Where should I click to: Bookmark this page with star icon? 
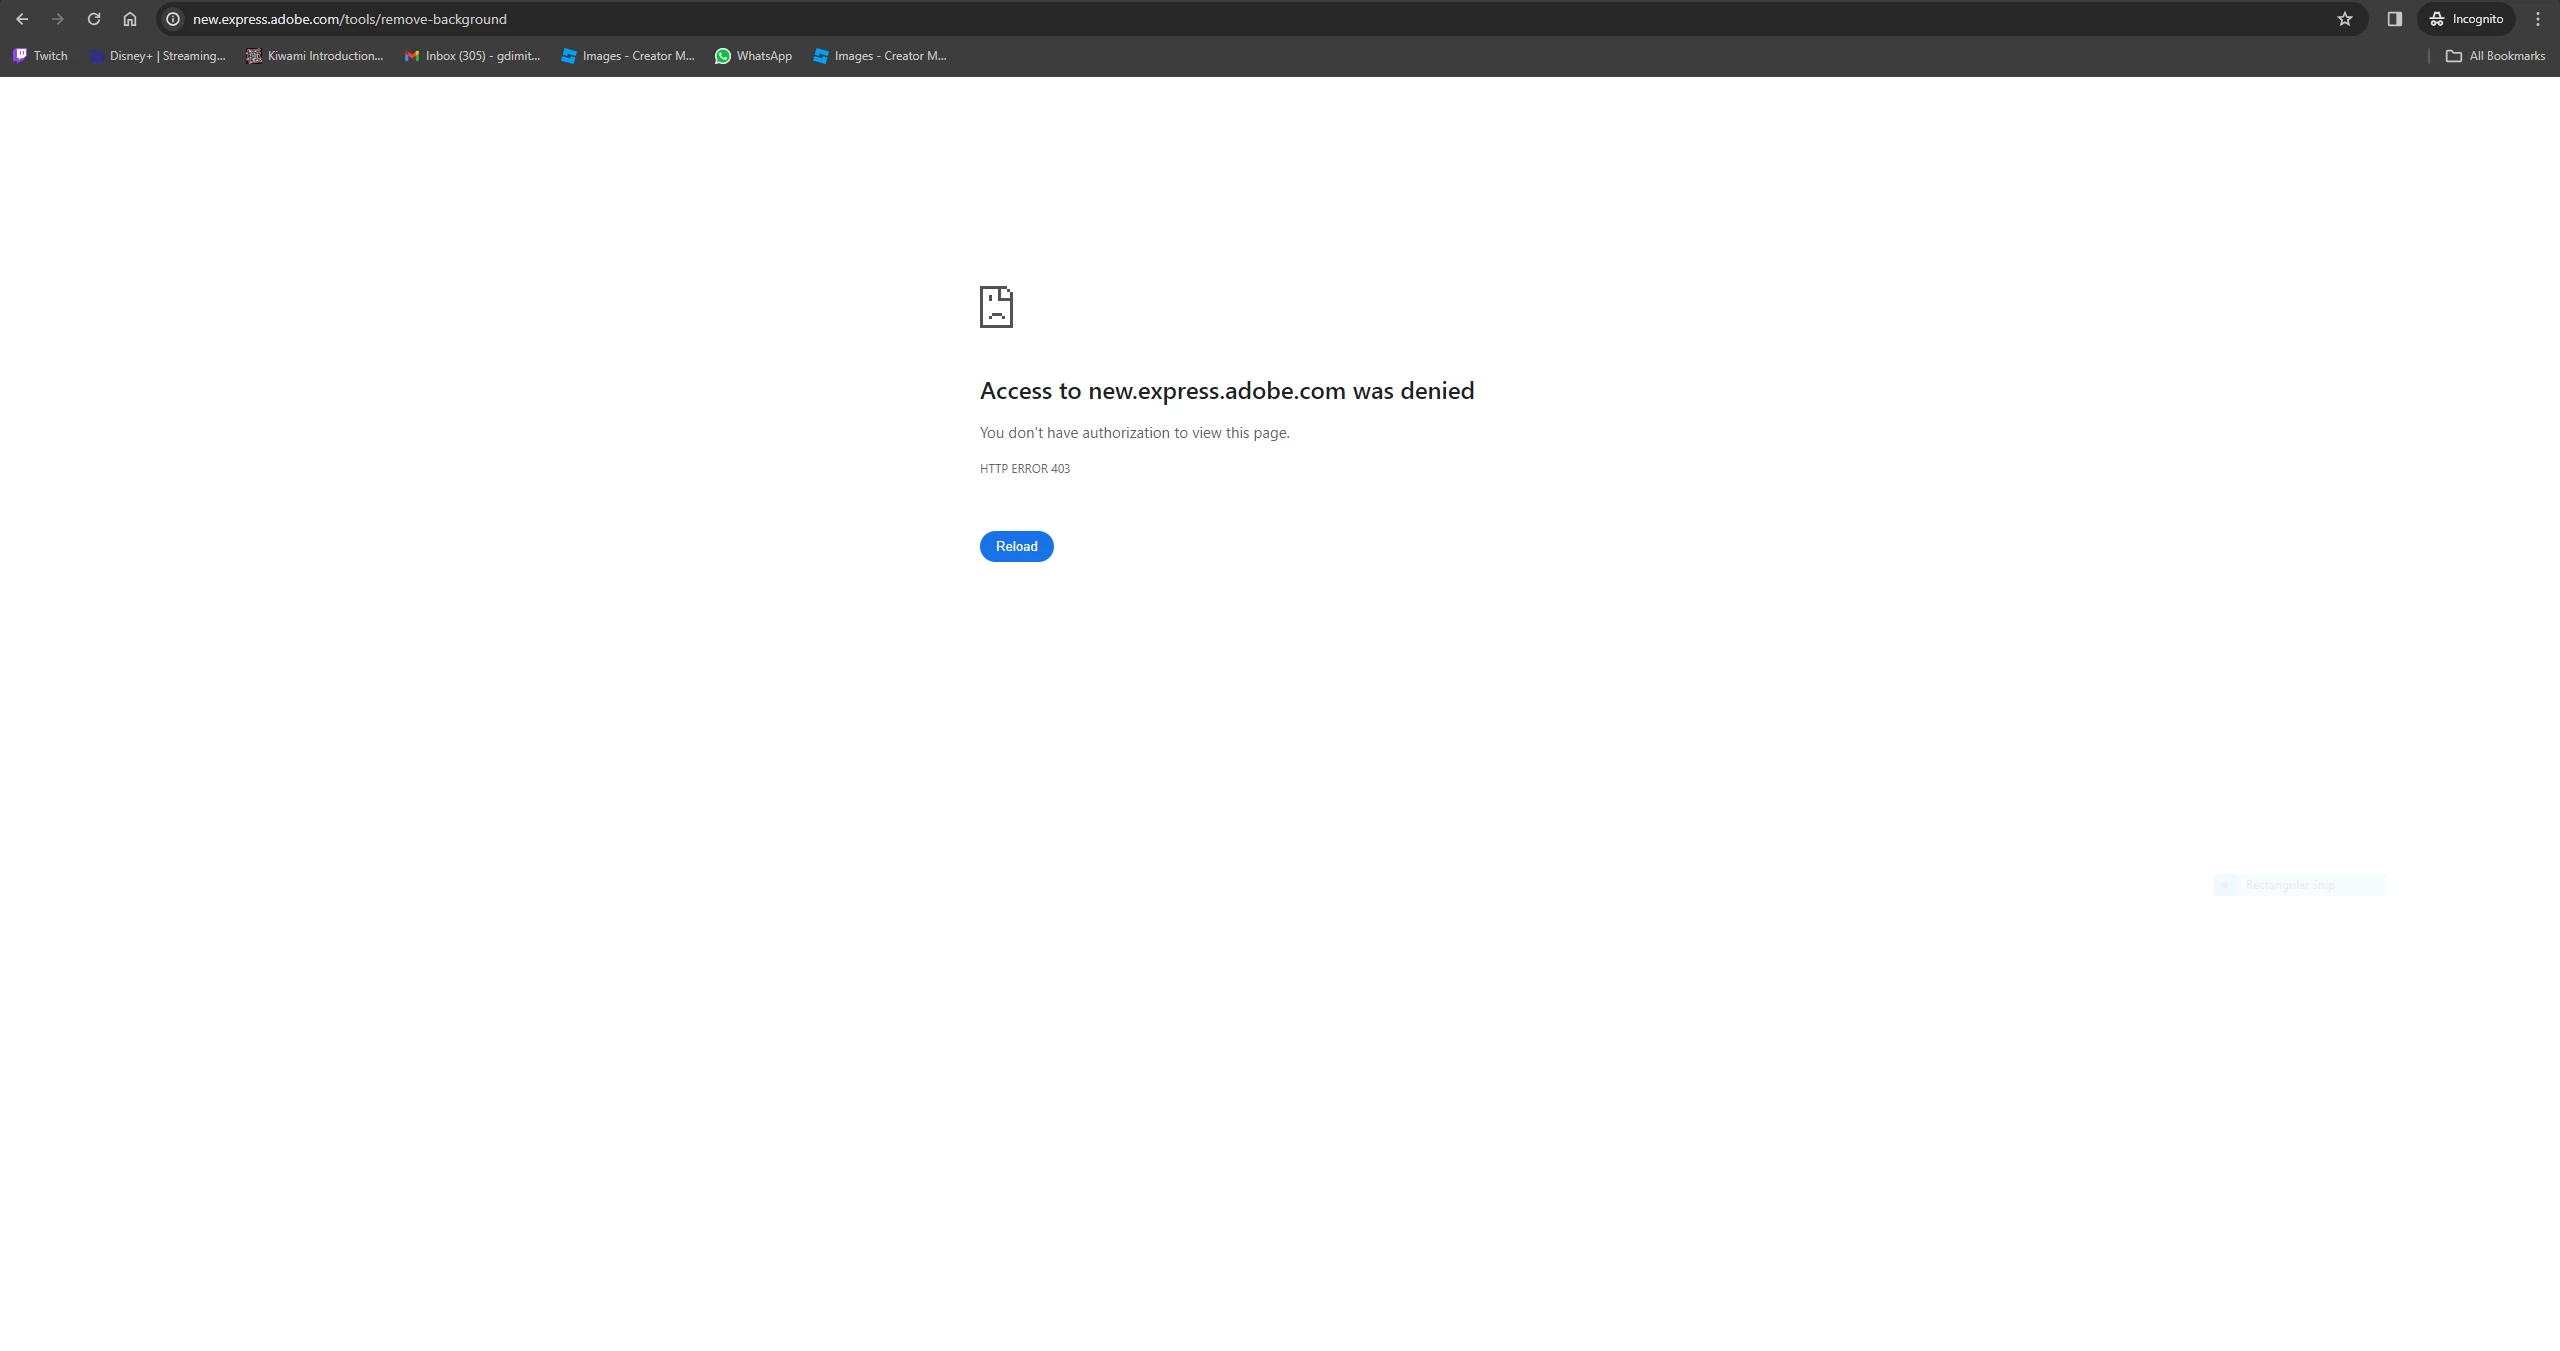pyautogui.click(x=2345, y=19)
